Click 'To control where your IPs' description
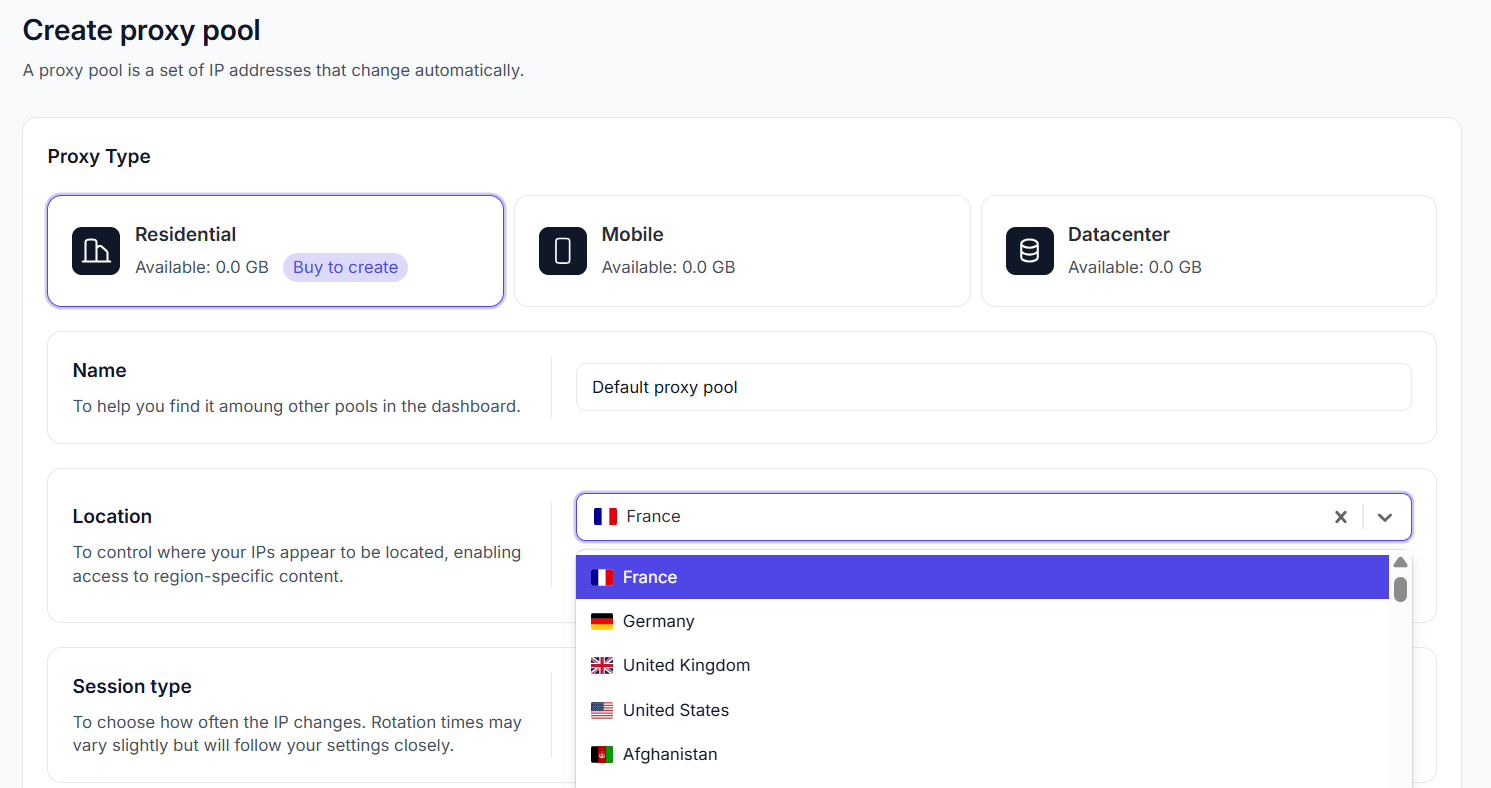 [297, 564]
